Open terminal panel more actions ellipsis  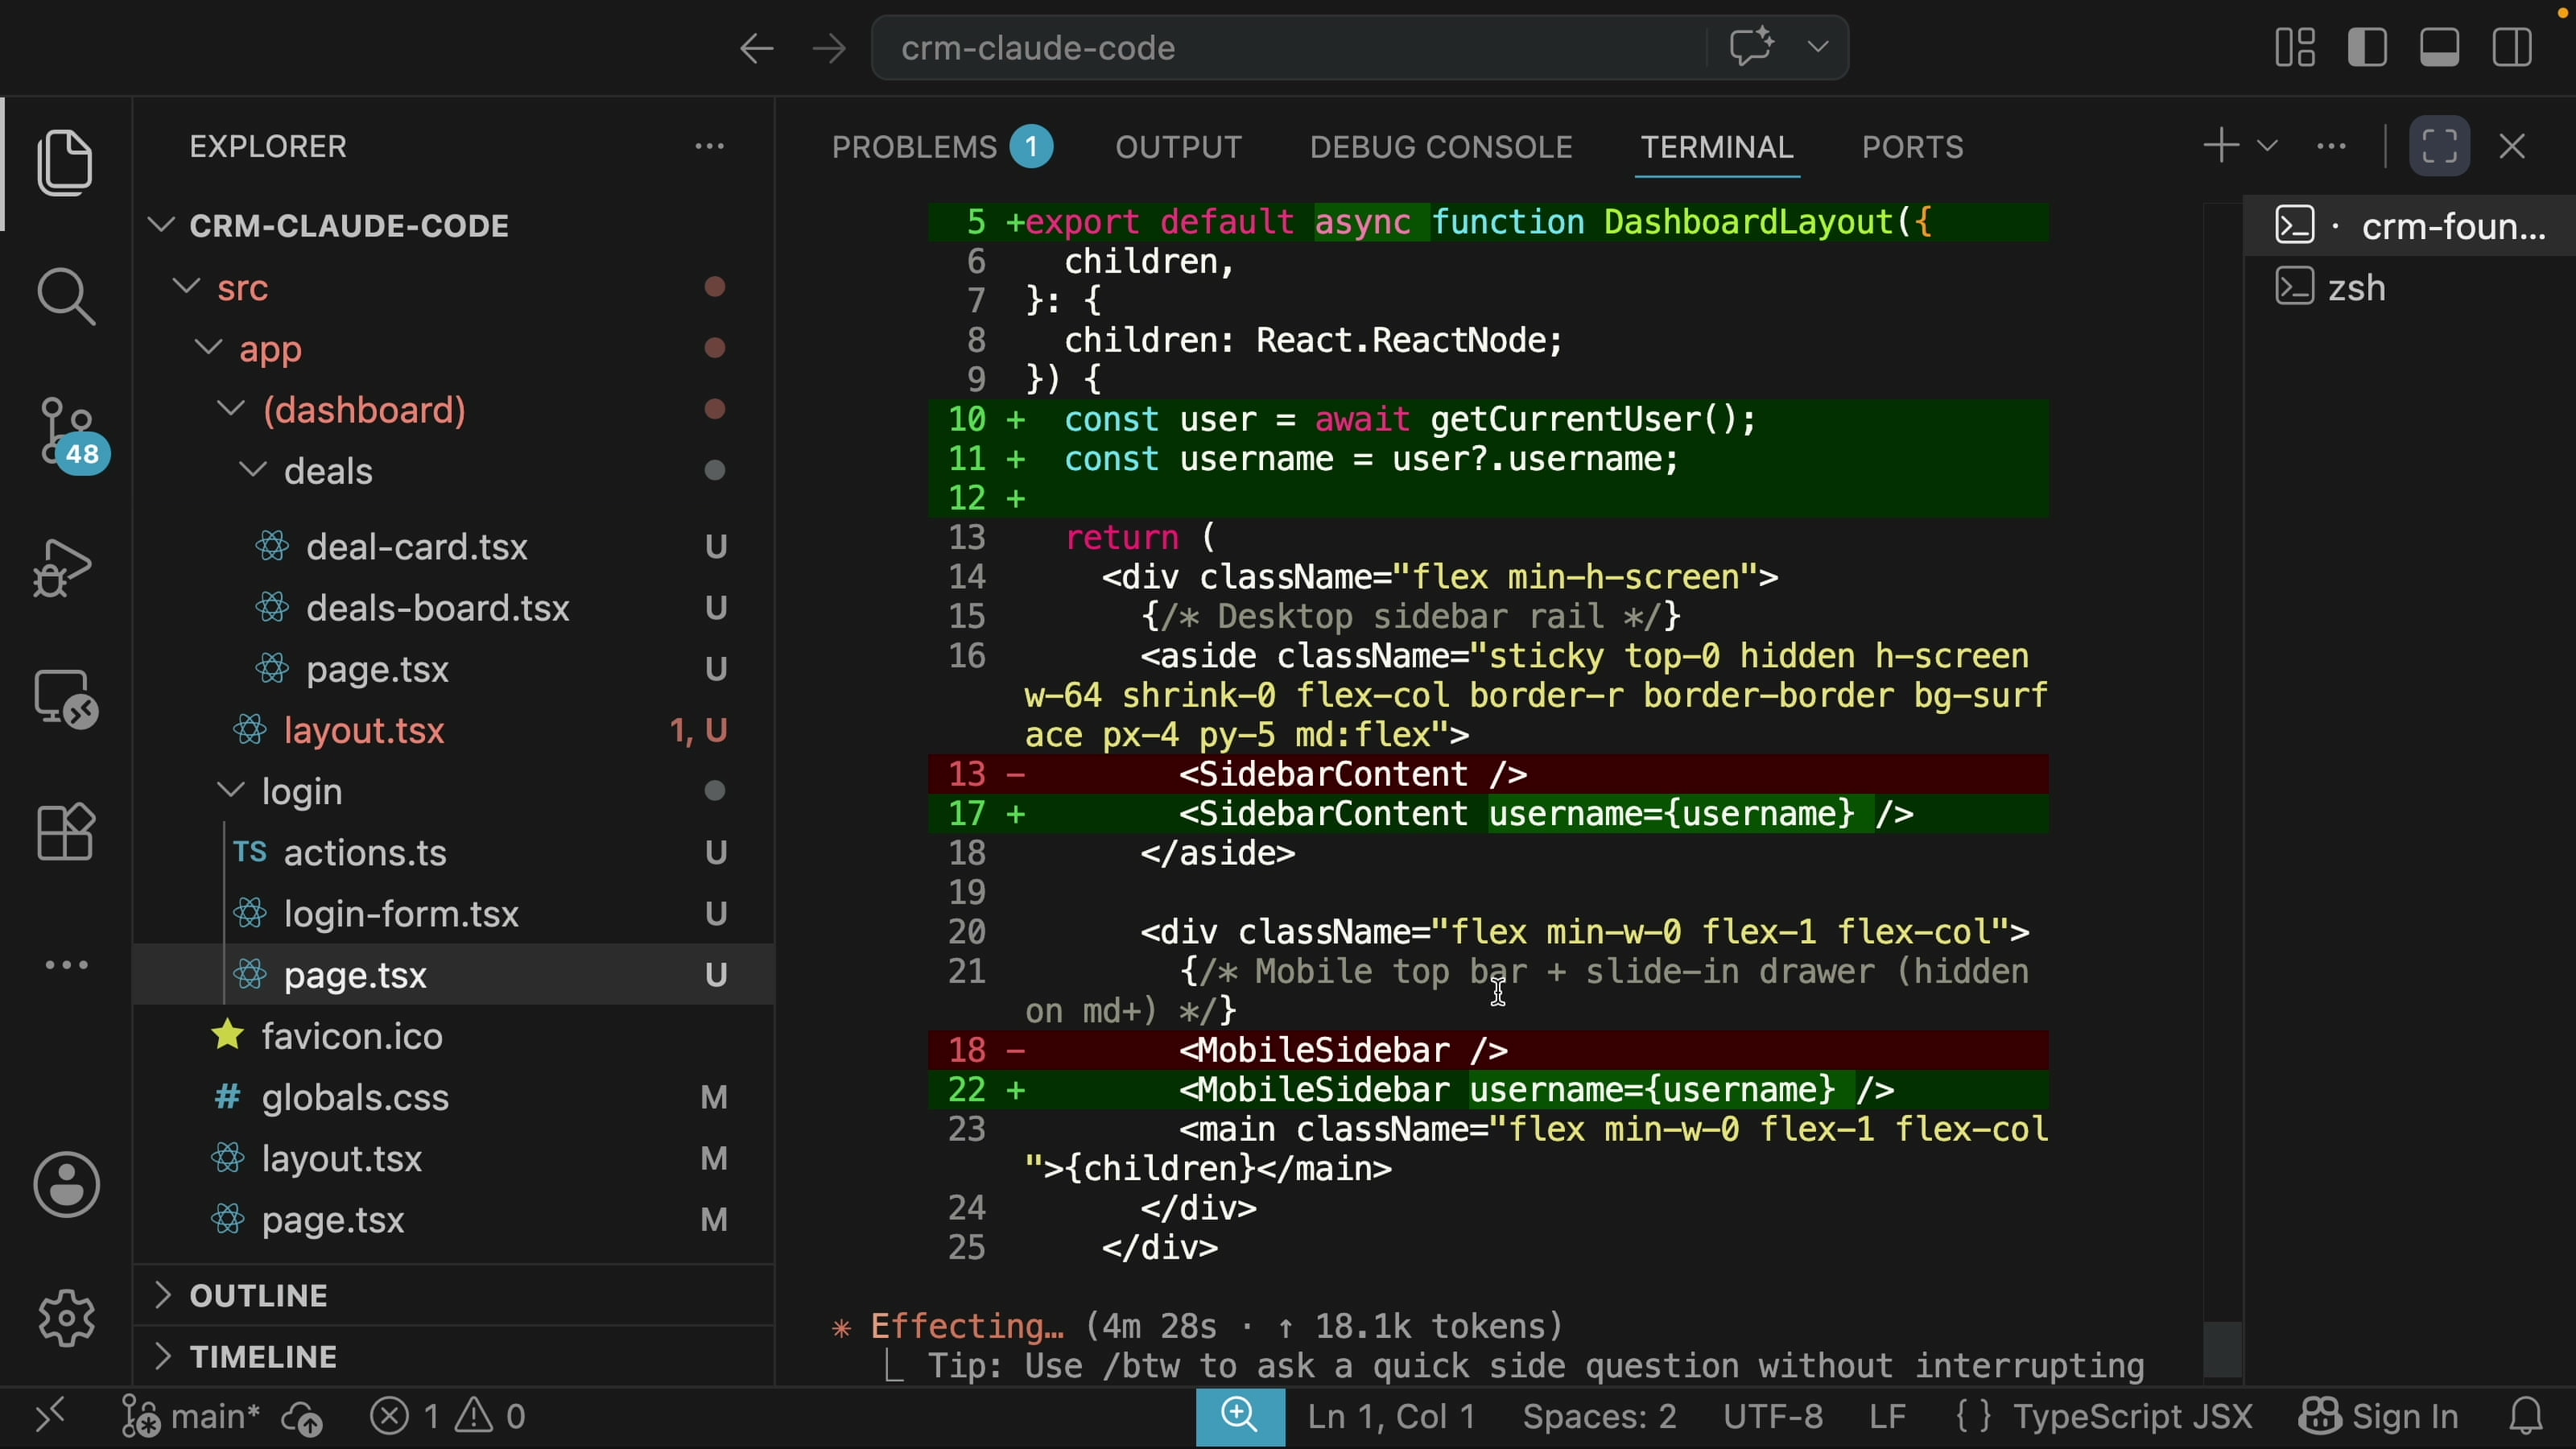(2331, 147)
